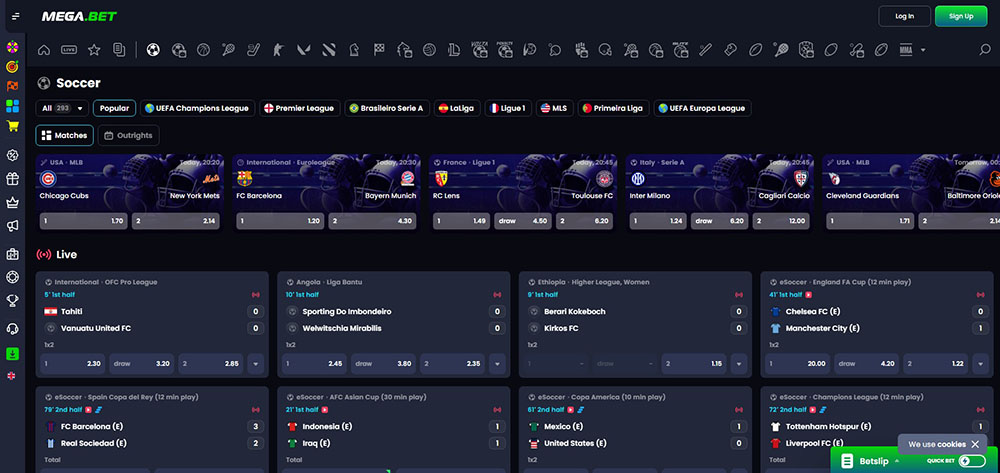Expand the Betslip panel
This screenshot has height=473, width=1000.
click(x=871, y=461)
